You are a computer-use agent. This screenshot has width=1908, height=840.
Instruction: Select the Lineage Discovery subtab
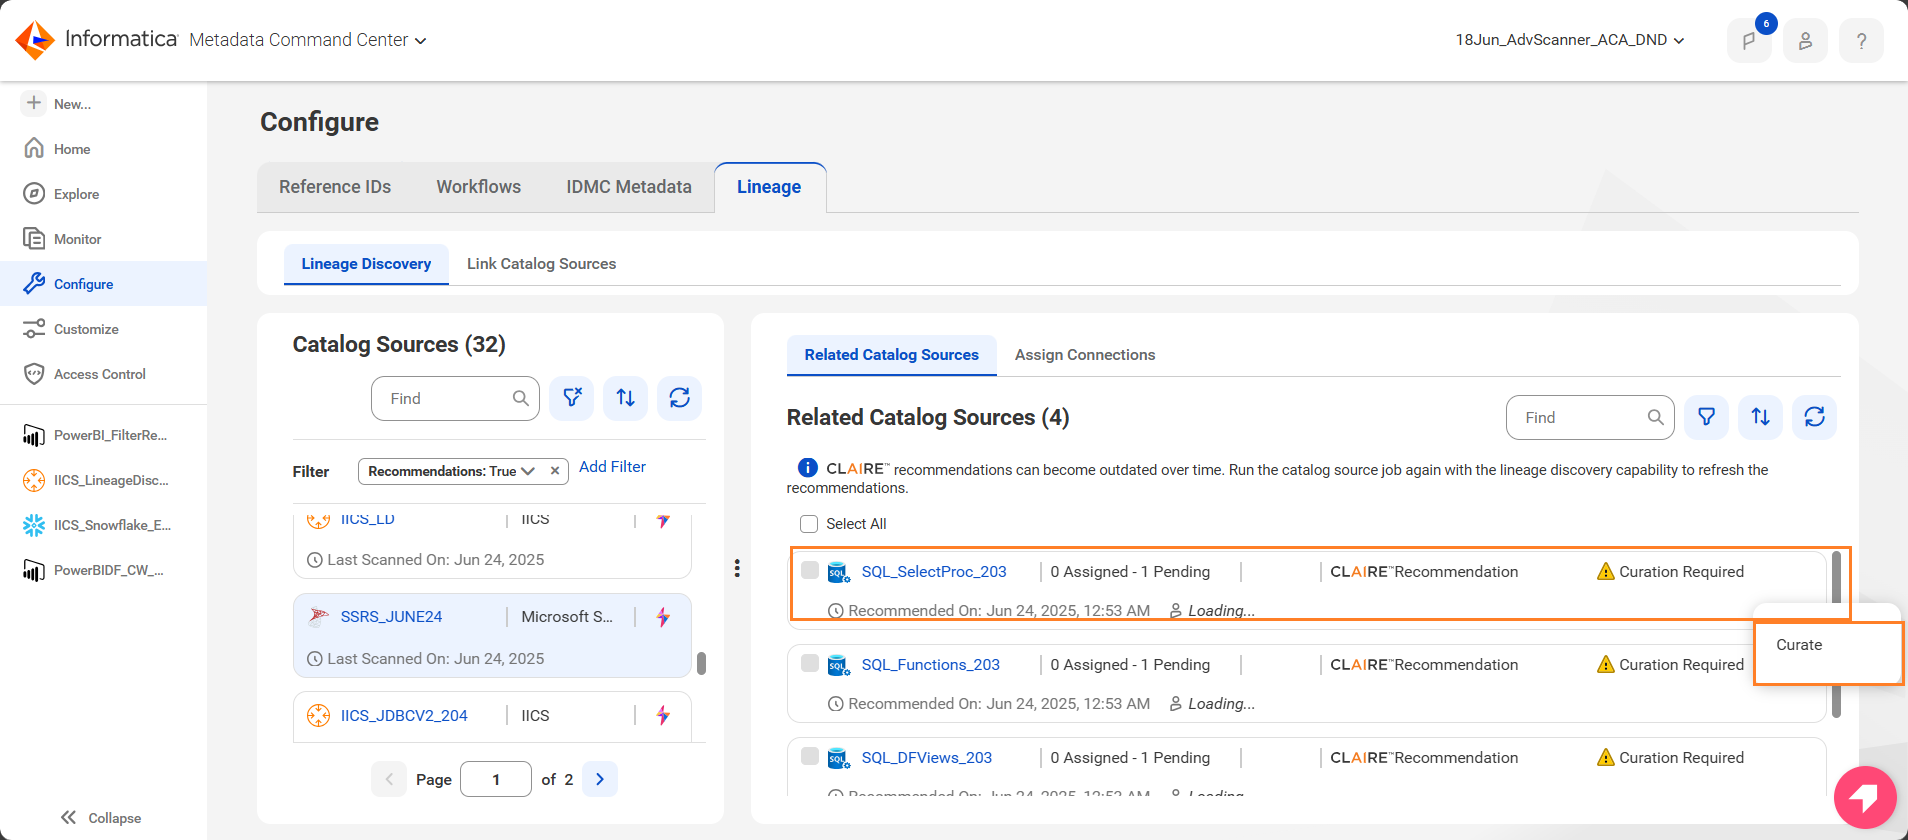[x=366, y=264]
